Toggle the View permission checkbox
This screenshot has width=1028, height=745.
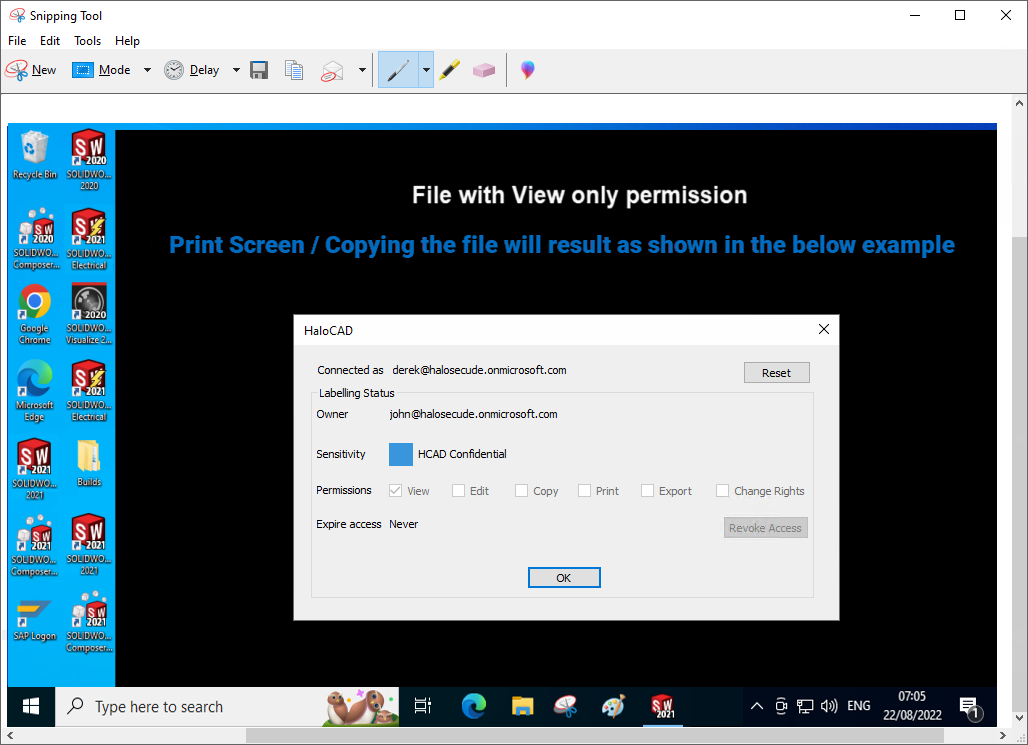point(395,491)
